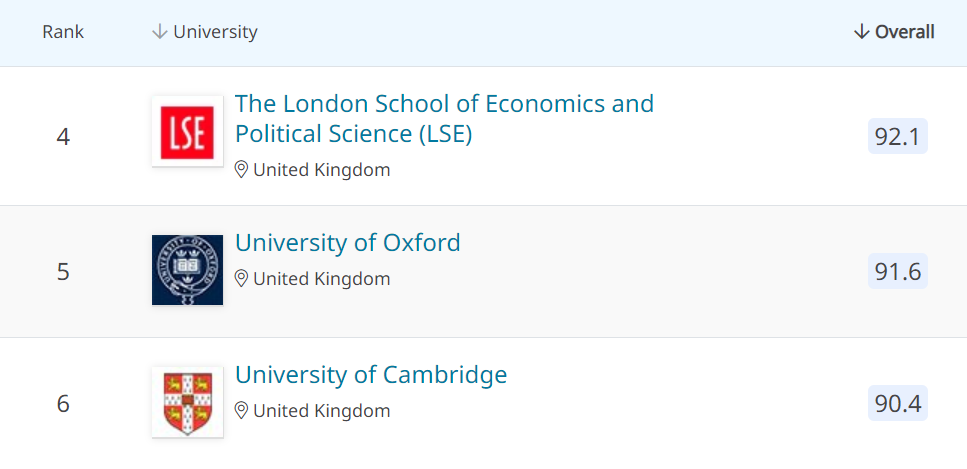This screenshot has height=469, width=967.
Task: Click the University of Cambridge shield logo
Action: coord(187,402)
